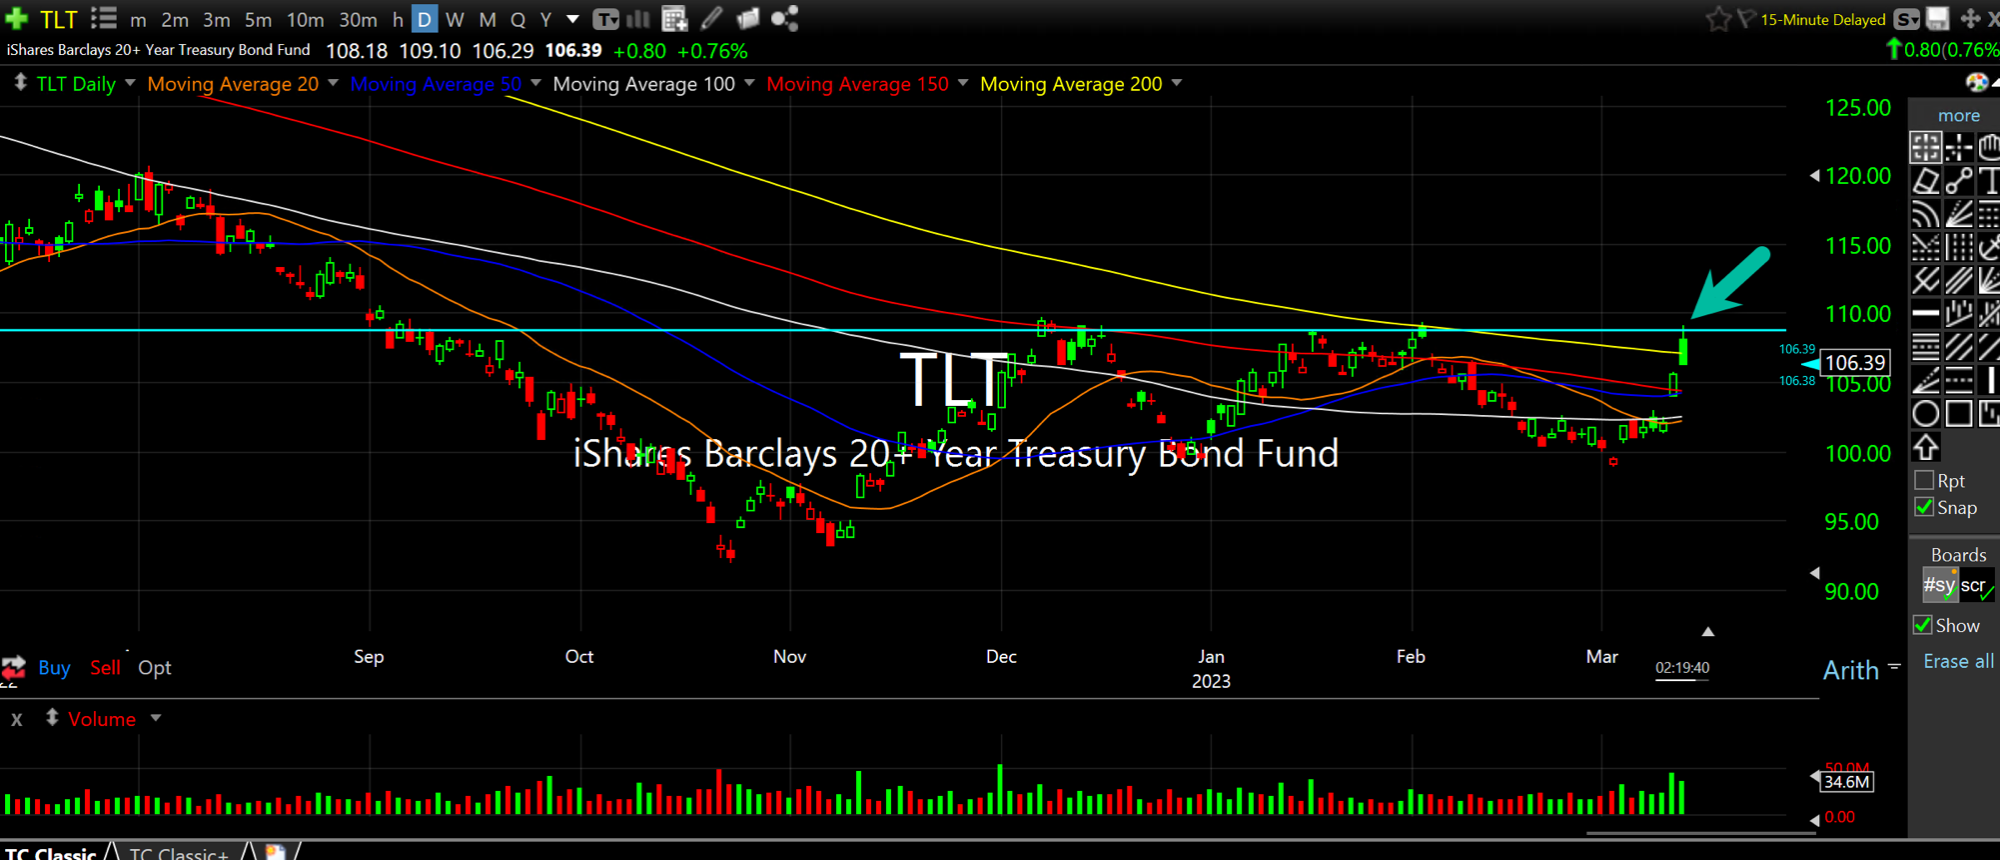The height and width of the screenshot is (860, 2000).
Task: Select the circle ellipse drawing tool
Action: click(1925, 413)
